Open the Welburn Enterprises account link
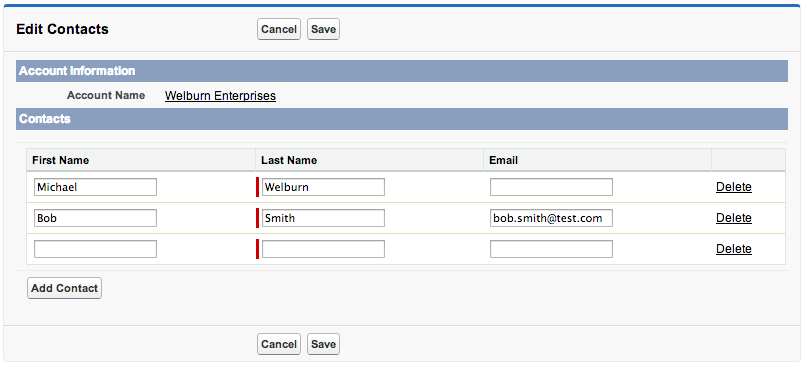 (220, 96)
